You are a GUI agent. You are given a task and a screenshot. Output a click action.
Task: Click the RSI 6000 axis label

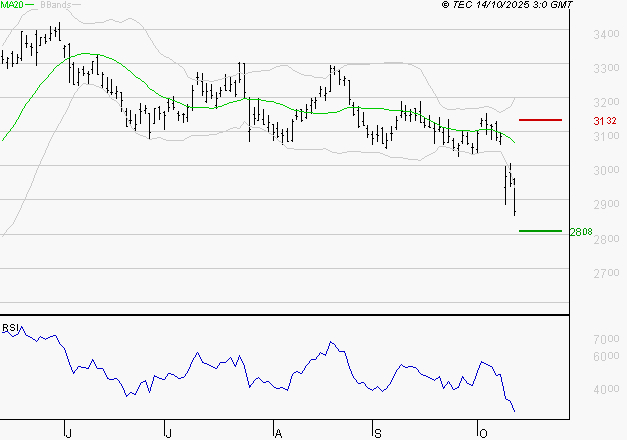coord(606,357)
